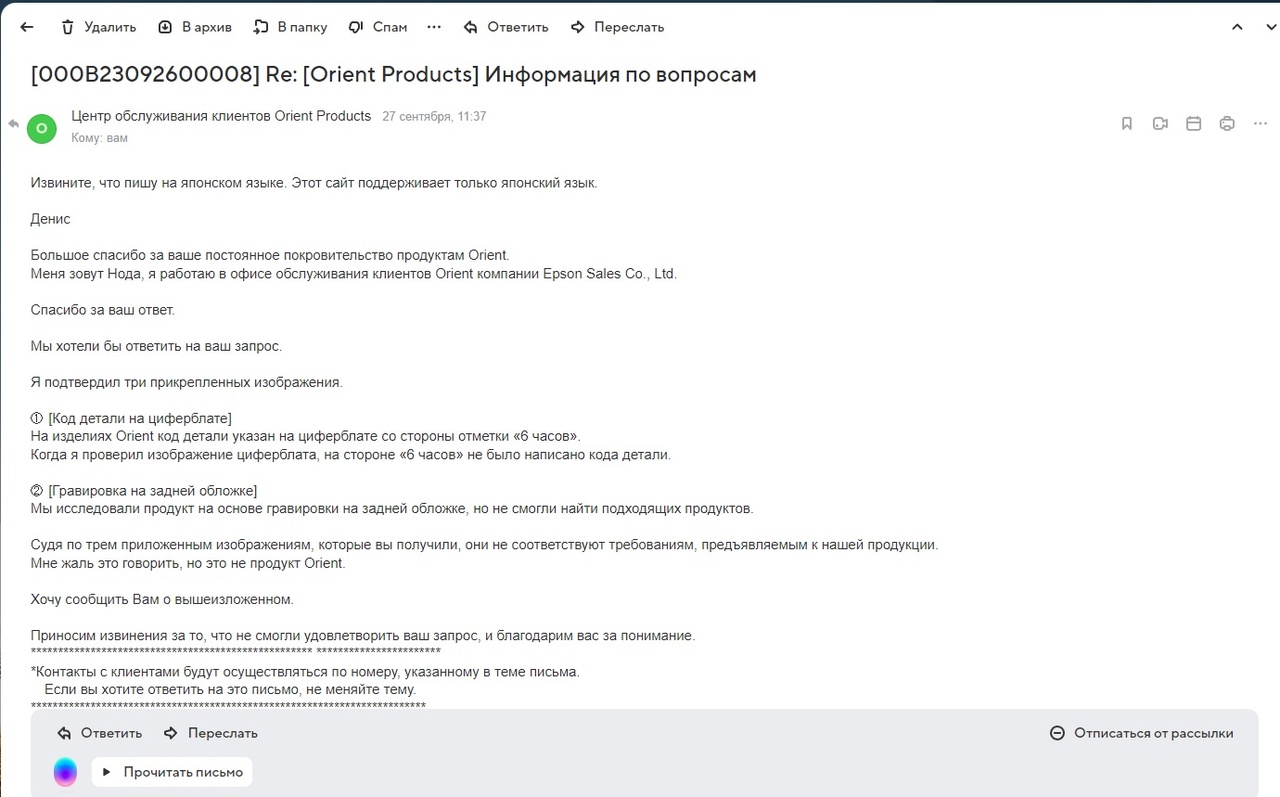
Task: Print the email using printer icon
Action: coord(1227,124)
